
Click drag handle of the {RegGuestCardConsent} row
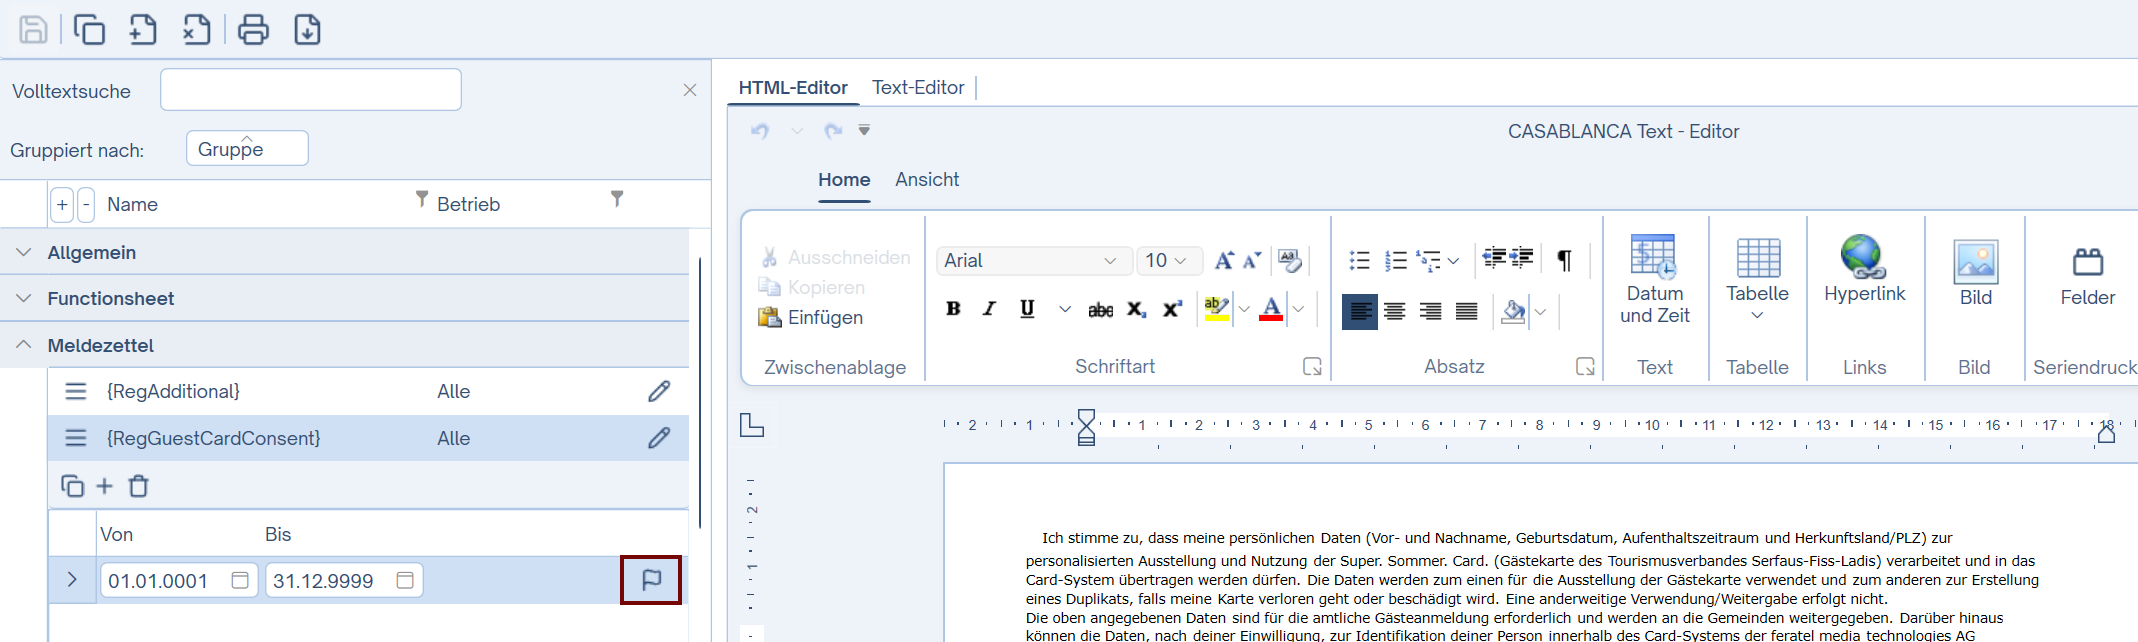pos(76,438)
